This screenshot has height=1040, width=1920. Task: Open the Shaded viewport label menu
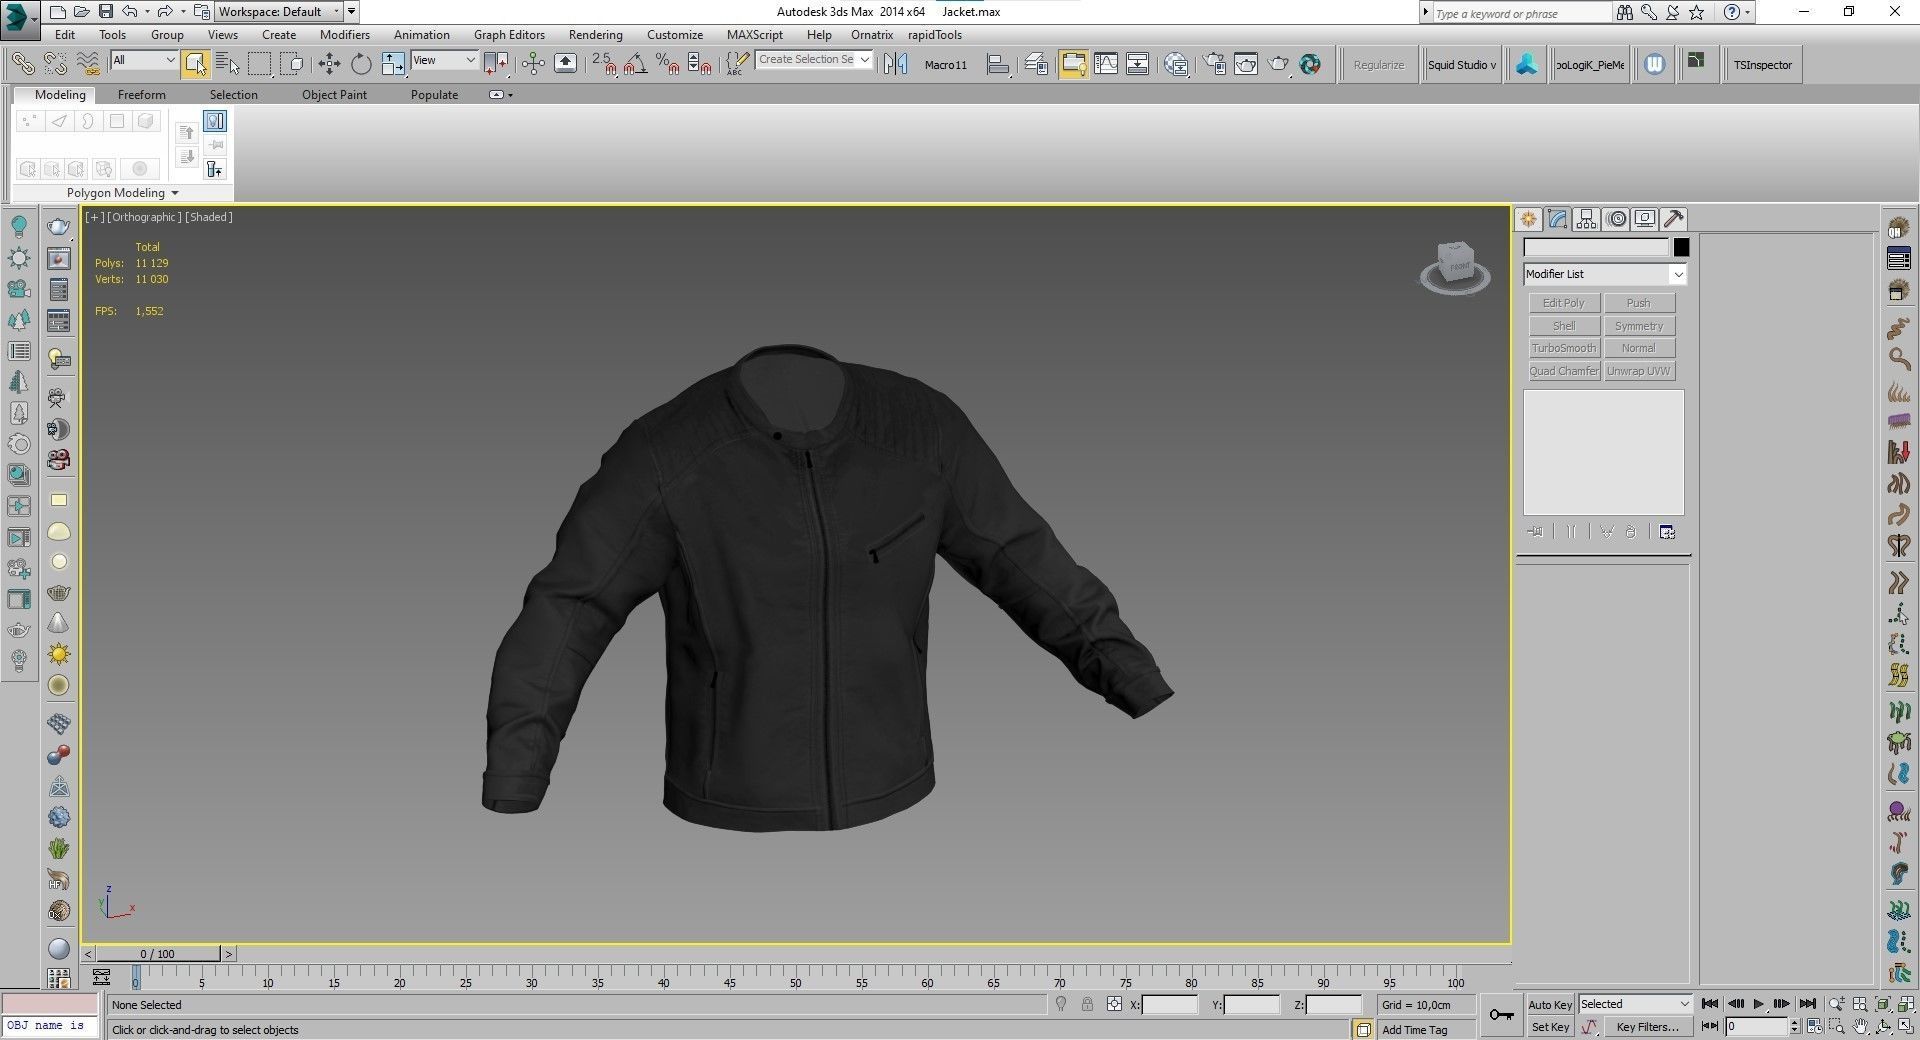tap(209, 217)
